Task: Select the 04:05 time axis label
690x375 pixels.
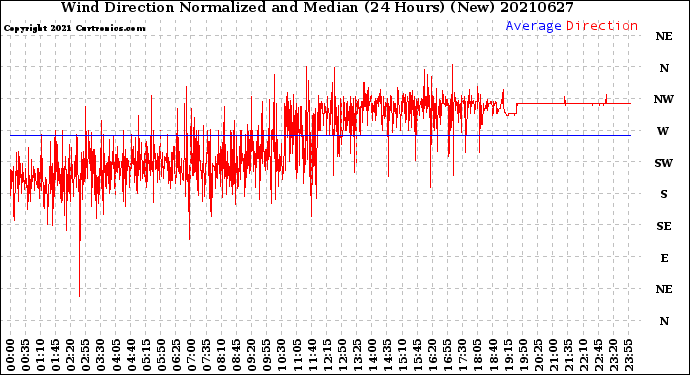Action: pyautogui.click(x=116, y=355)
